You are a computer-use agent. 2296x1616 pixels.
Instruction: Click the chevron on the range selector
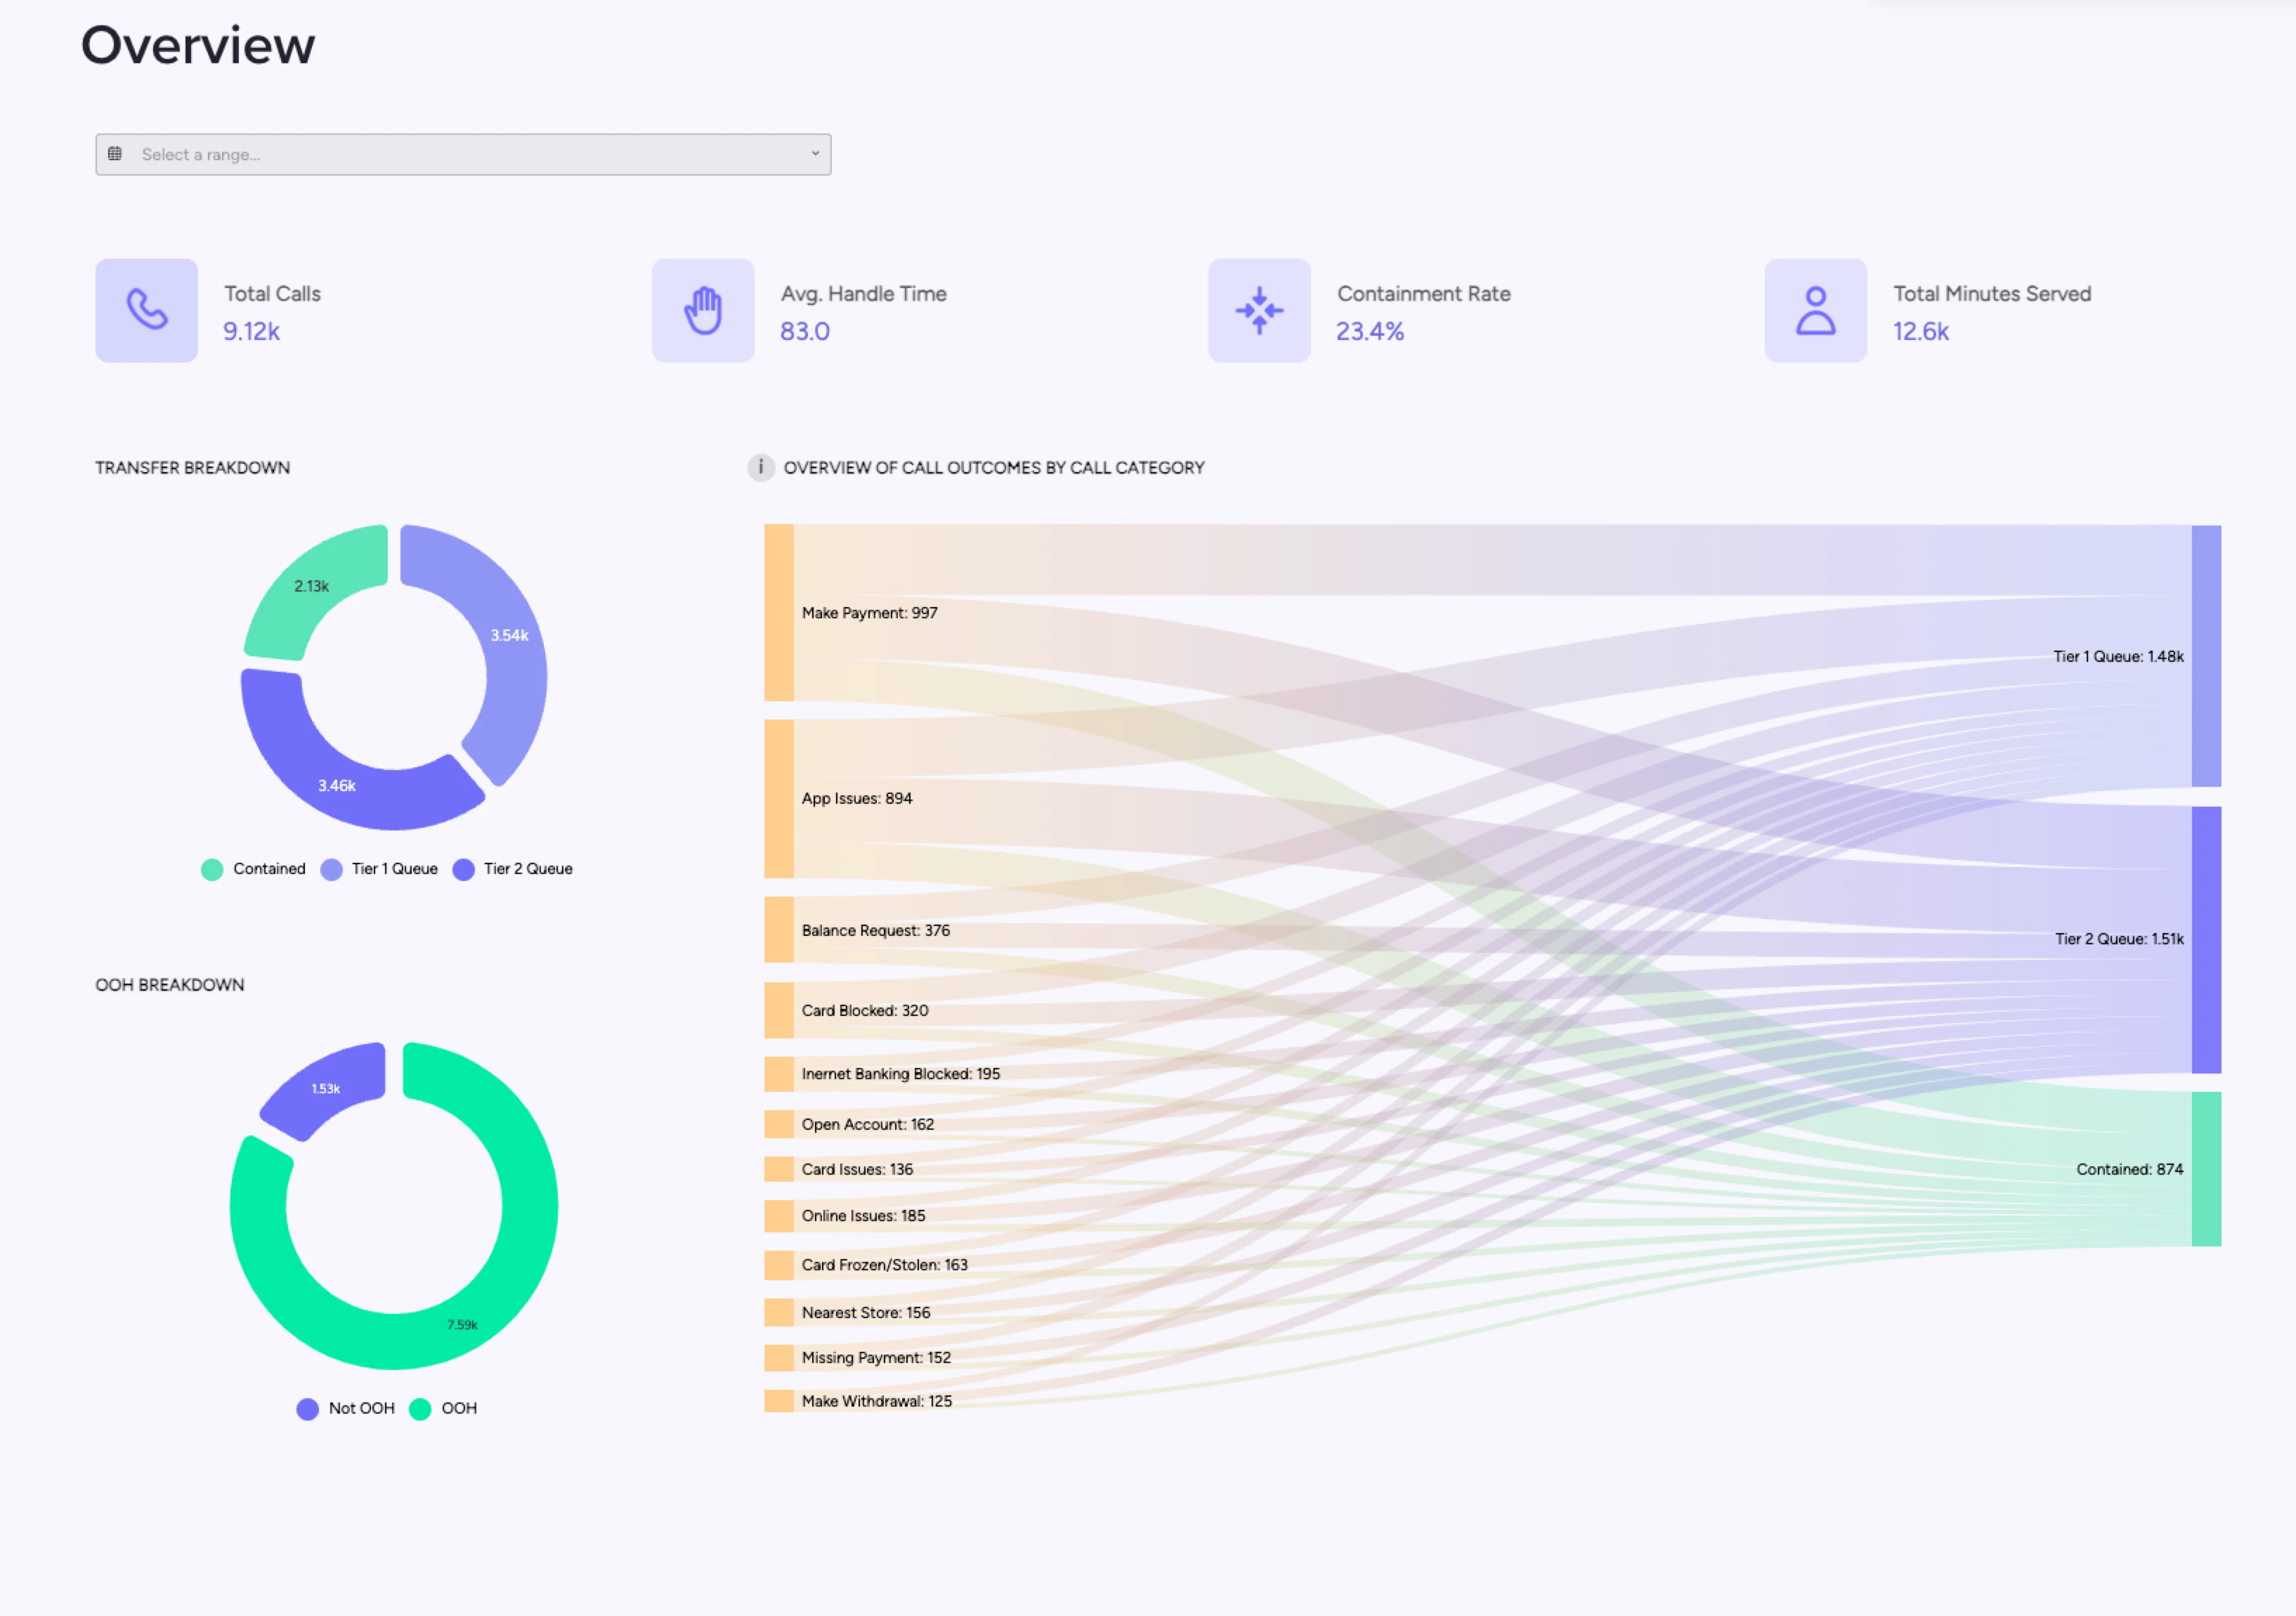tap(815, 154)
